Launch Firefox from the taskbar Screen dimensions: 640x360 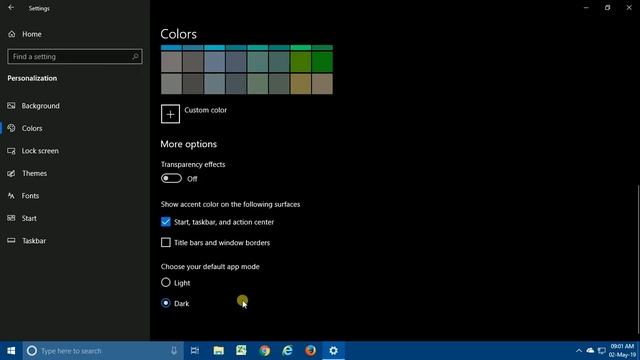[x=311, y=351]
